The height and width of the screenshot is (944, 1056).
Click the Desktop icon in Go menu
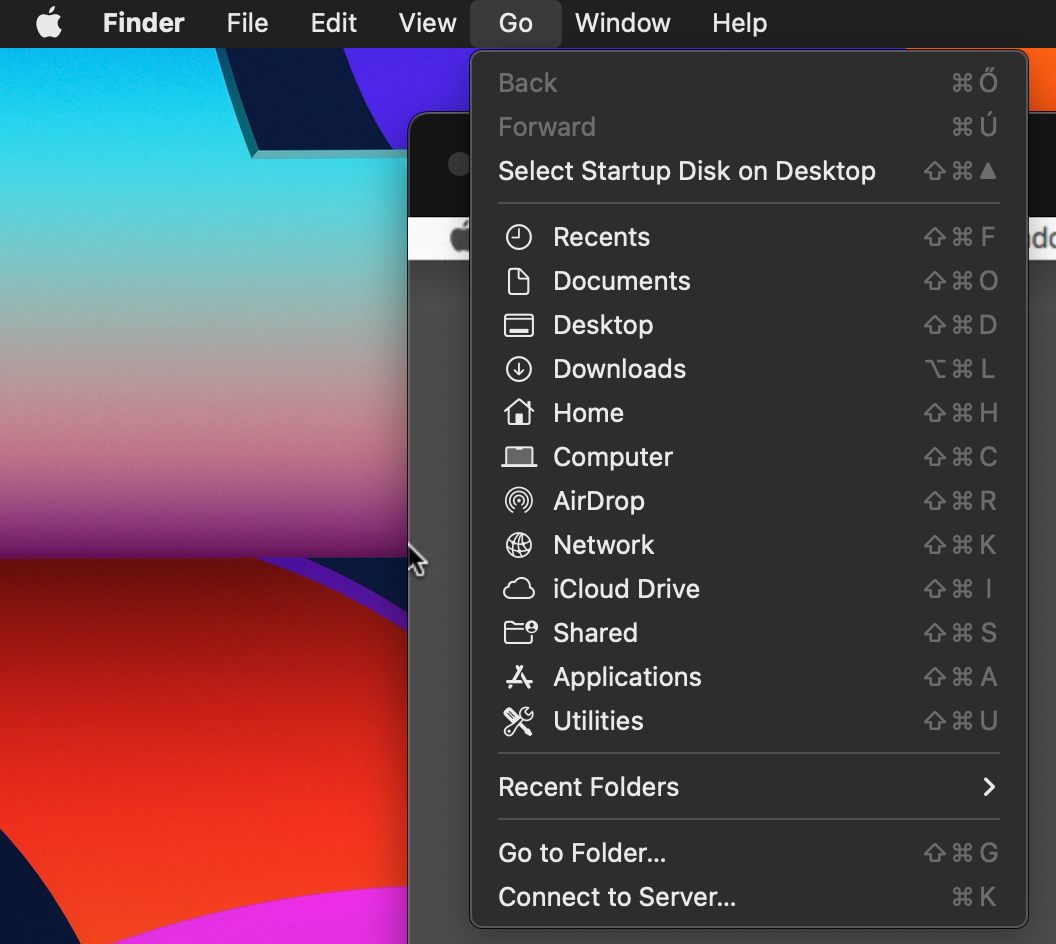(x=518, y=325)
